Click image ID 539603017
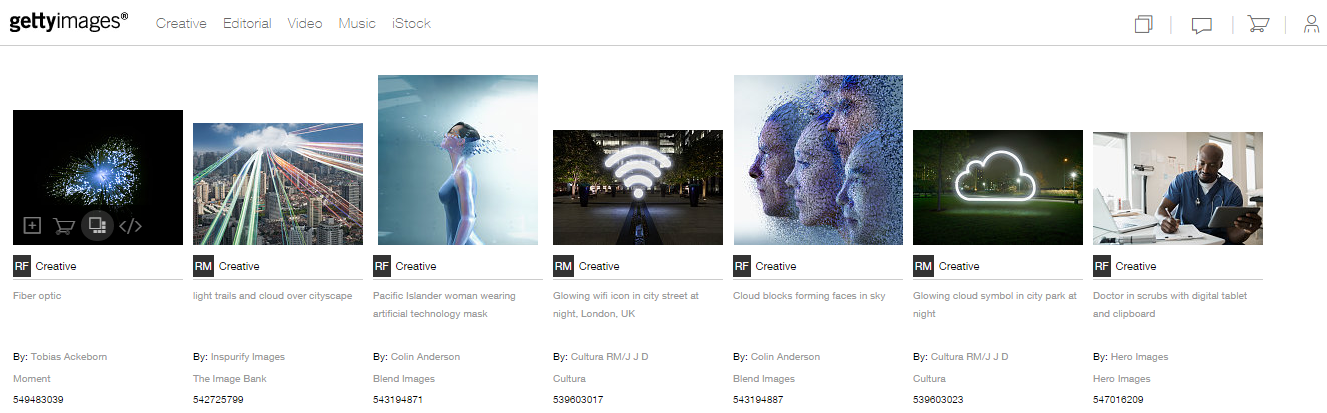1327x413 pixels. (578, 400)
